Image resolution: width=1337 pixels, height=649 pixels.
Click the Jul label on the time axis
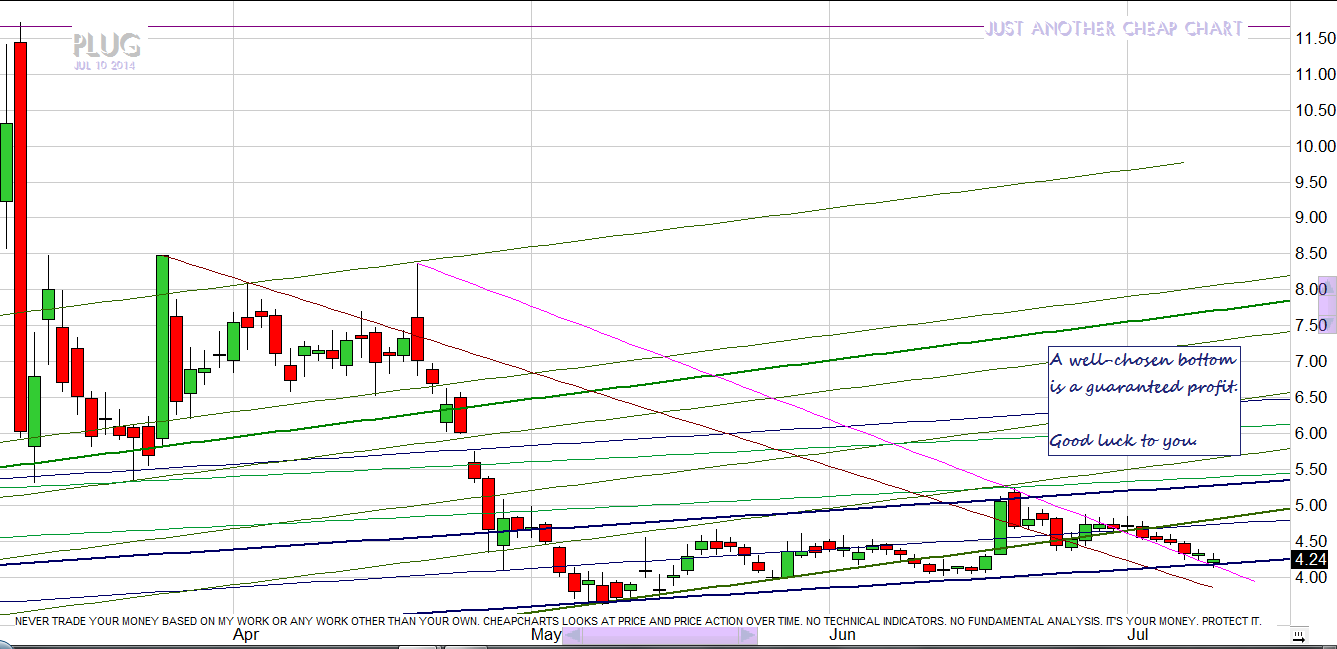tap(1138, 635)
